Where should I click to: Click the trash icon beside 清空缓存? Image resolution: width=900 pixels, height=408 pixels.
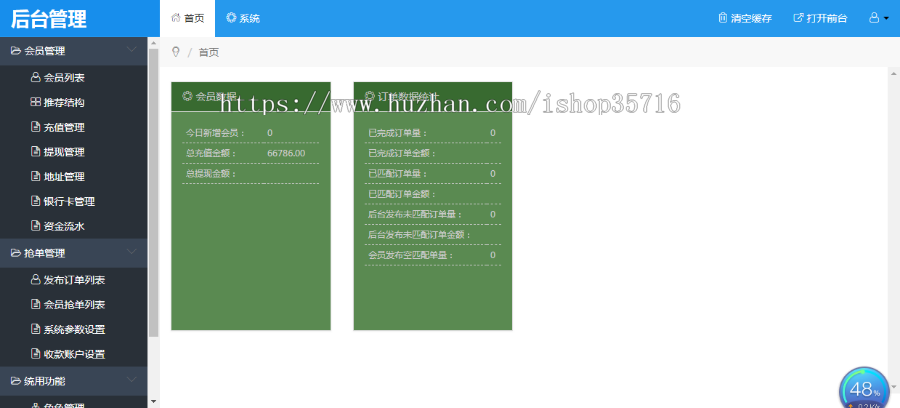(x=723, y=18)
